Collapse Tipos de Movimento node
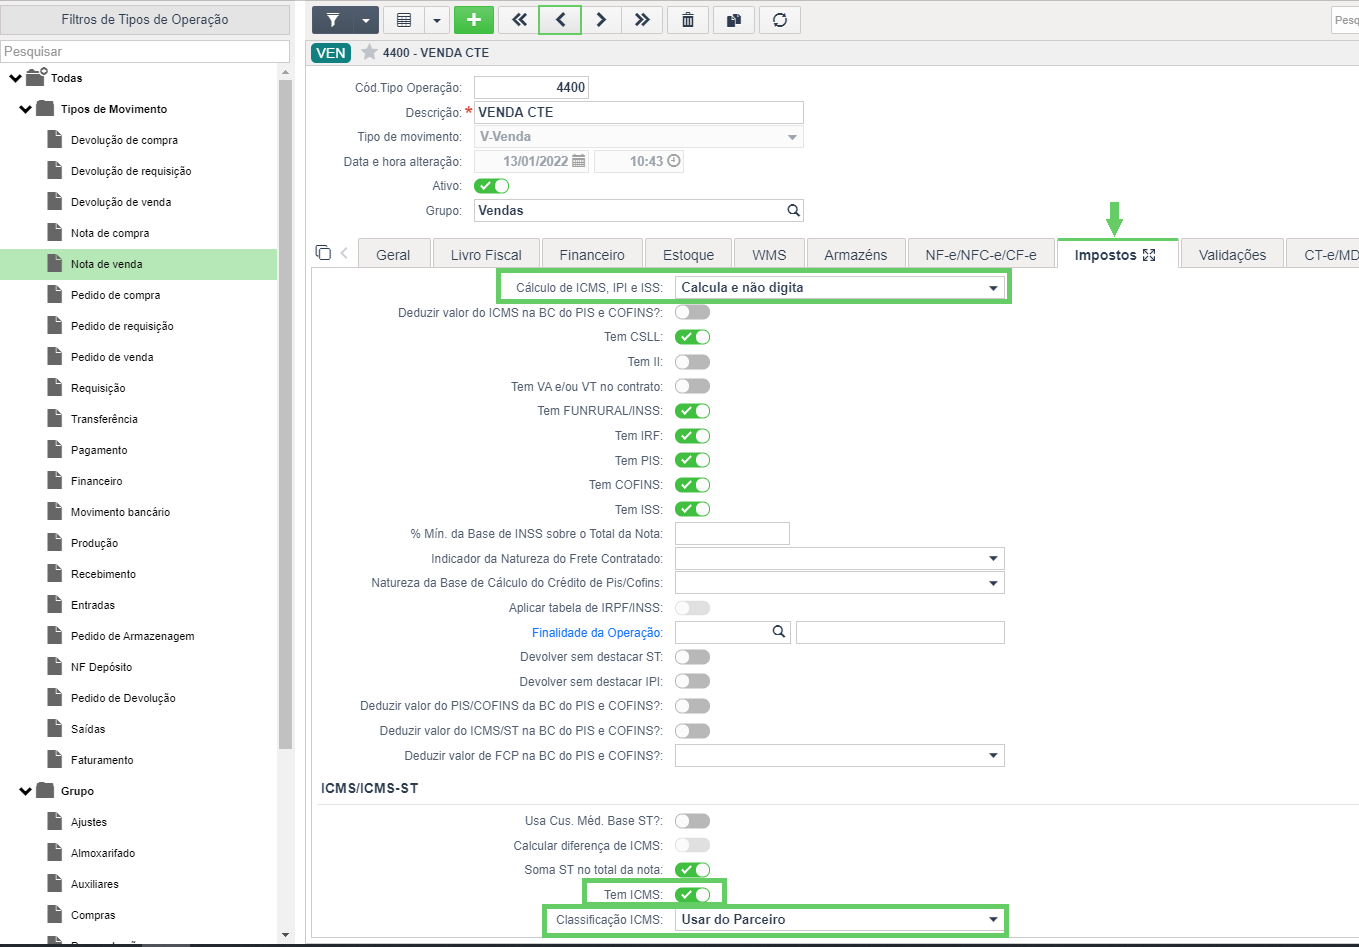The height and width of the screenshot is (947, 1359). (x=26, y=109)
